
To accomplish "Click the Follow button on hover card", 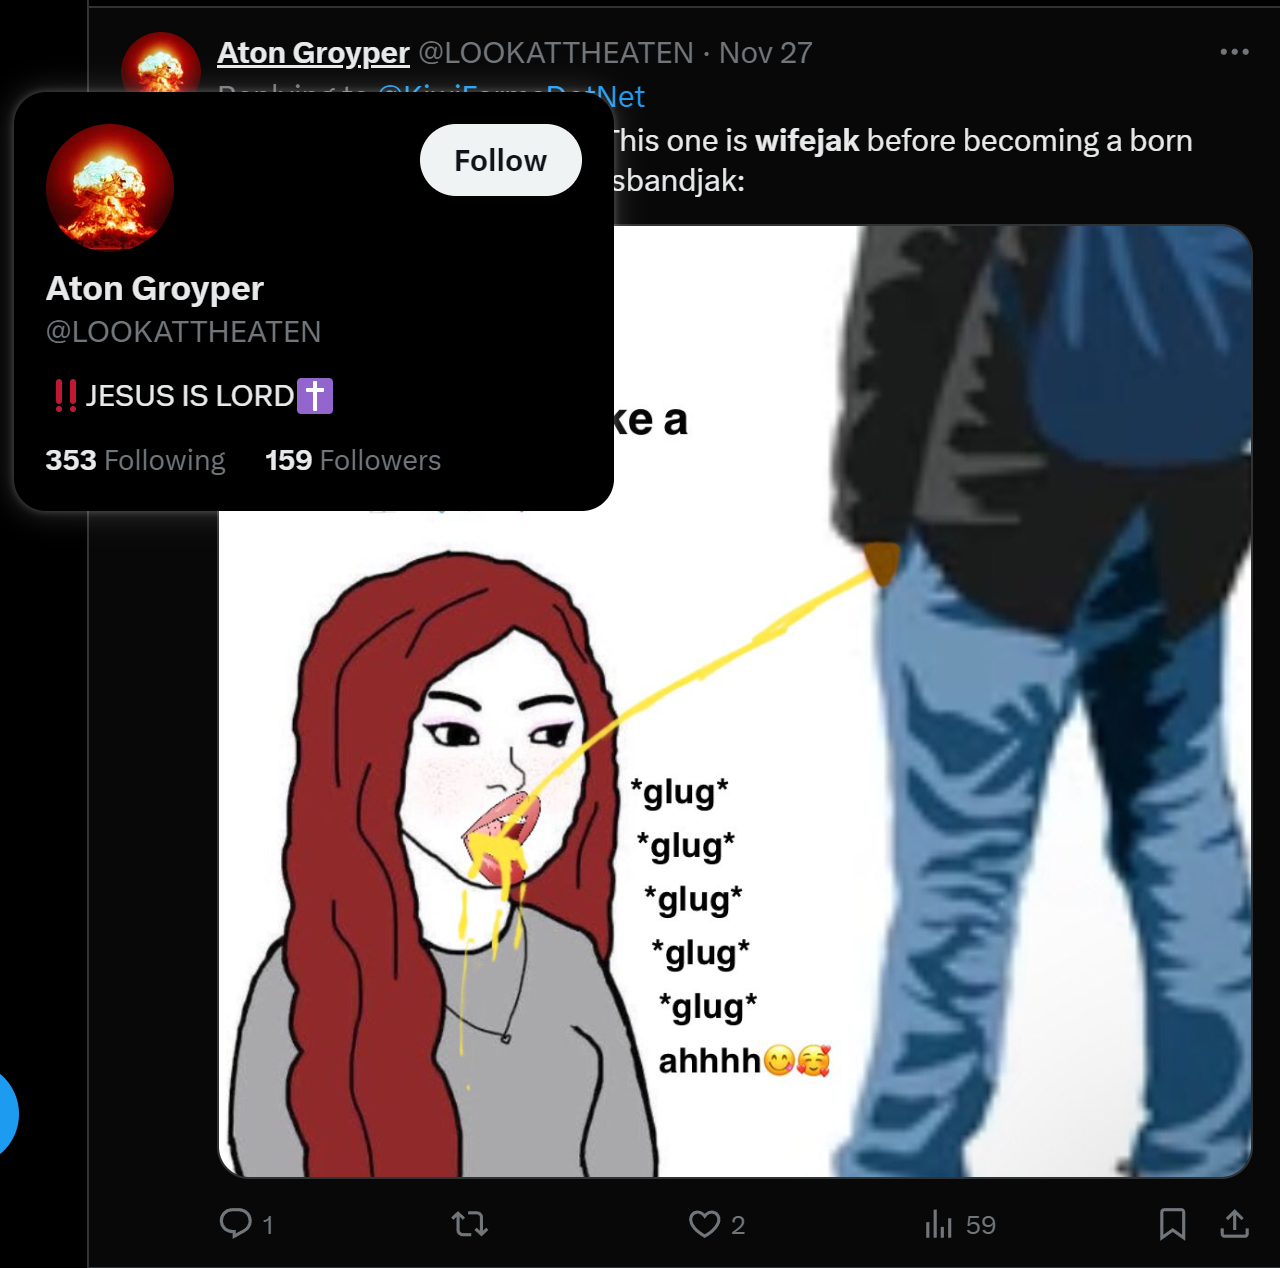I will [500, 160].
